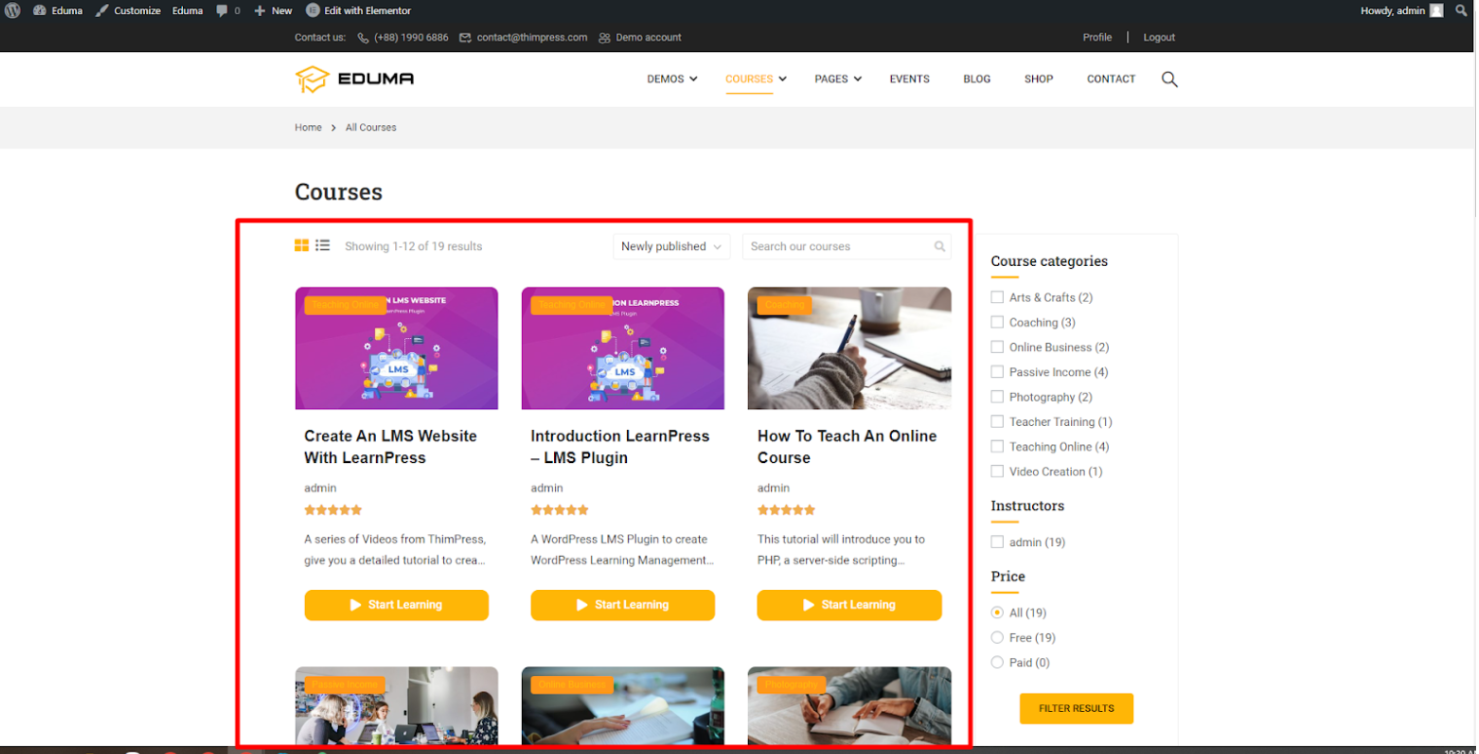The width and height of the screenshot is (1479, 754).
Task: Start Learning the Create An LMS Website course
Action: coord(396,605)
